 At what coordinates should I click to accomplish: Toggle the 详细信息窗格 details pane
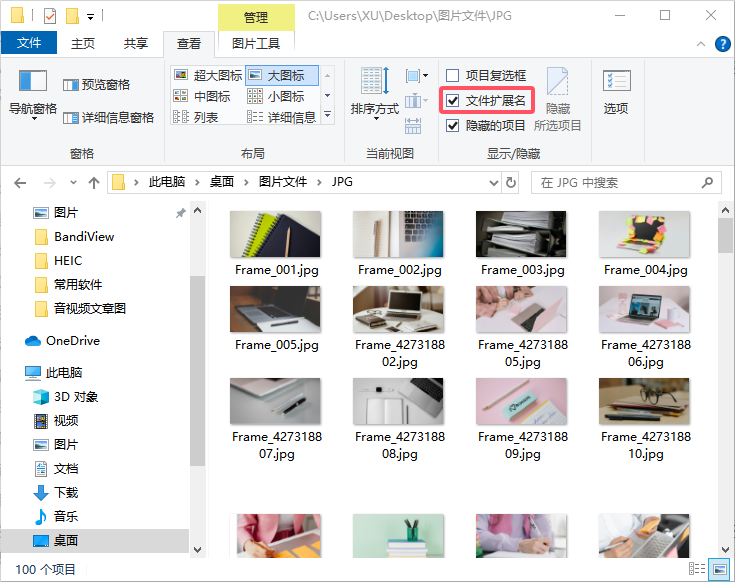(108, 118)
